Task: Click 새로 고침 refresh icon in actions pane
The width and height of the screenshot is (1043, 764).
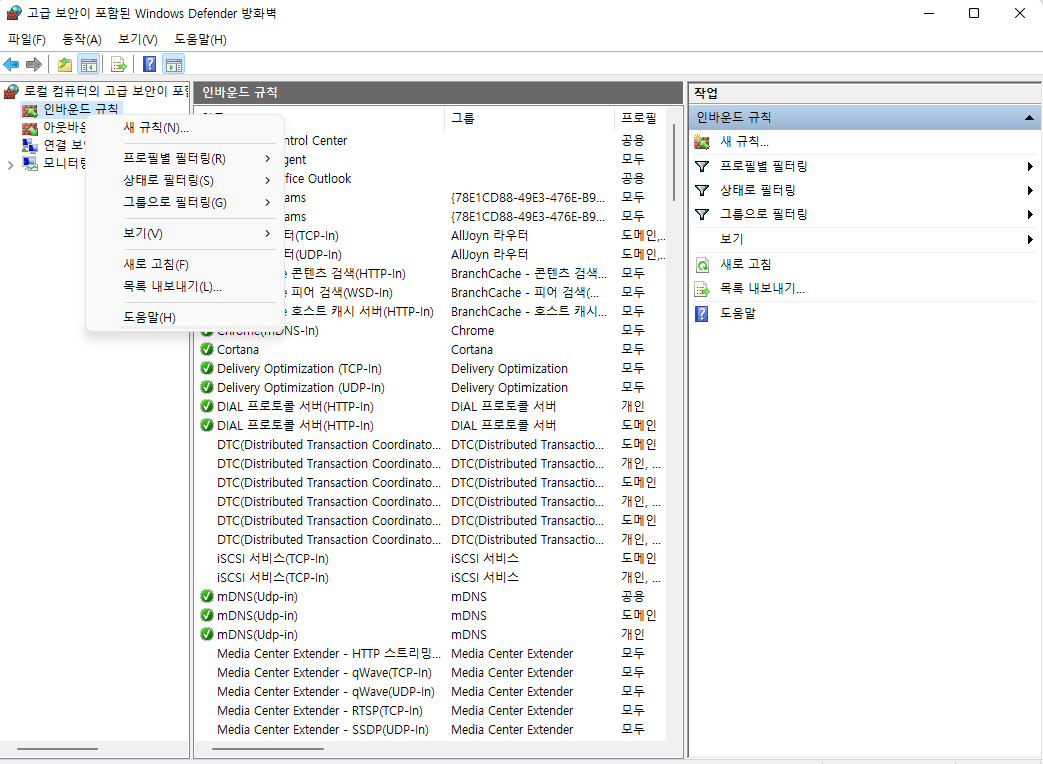Action: tap(702, 265)
